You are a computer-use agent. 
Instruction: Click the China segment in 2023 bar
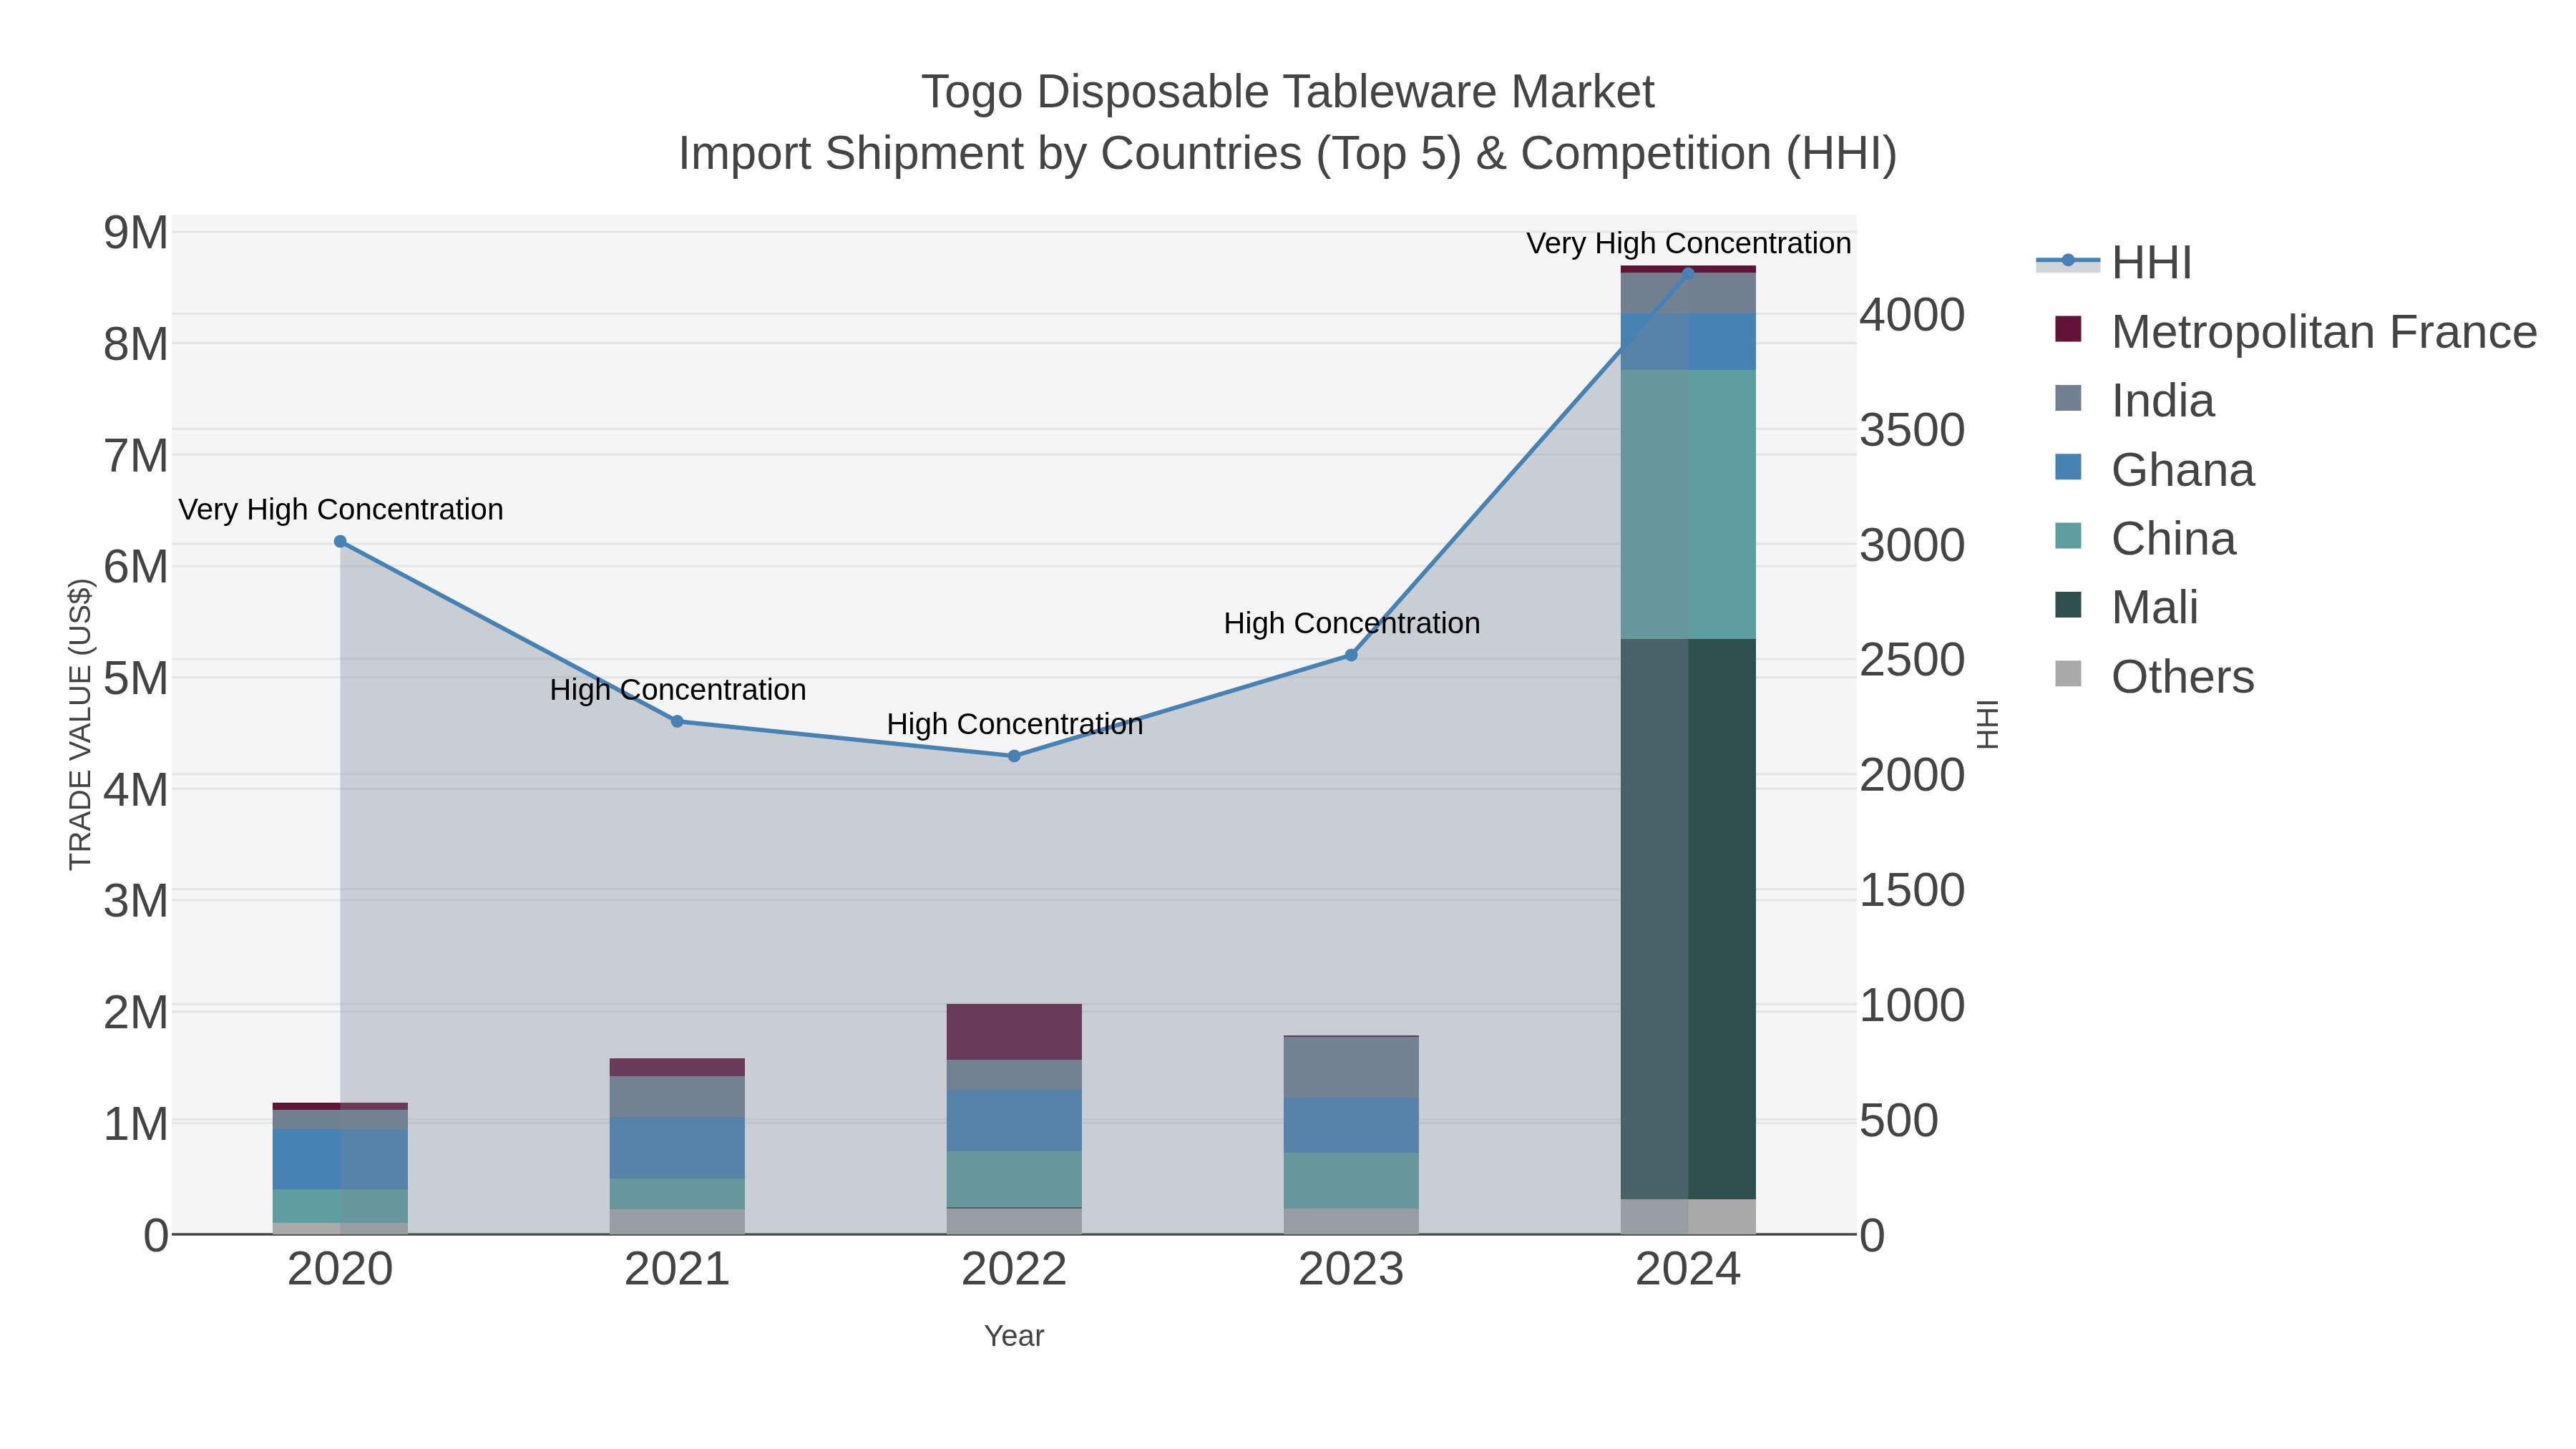coord(1351,1181)
